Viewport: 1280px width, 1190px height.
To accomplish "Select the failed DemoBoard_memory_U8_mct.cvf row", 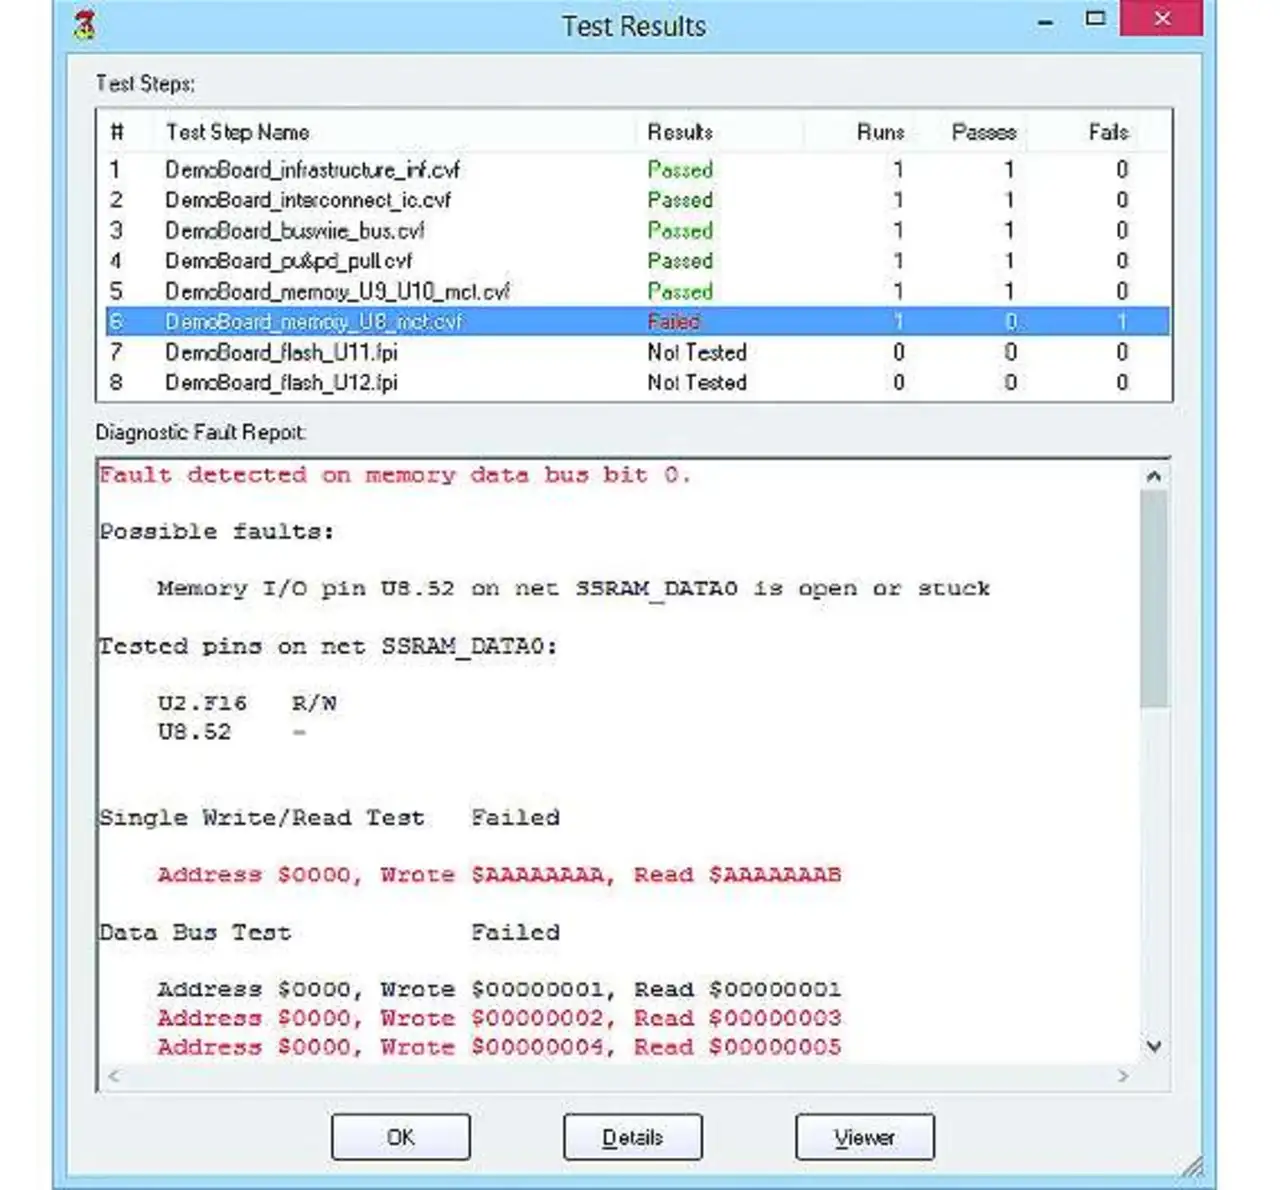I will pyautogui.click(x=313, y=322).
